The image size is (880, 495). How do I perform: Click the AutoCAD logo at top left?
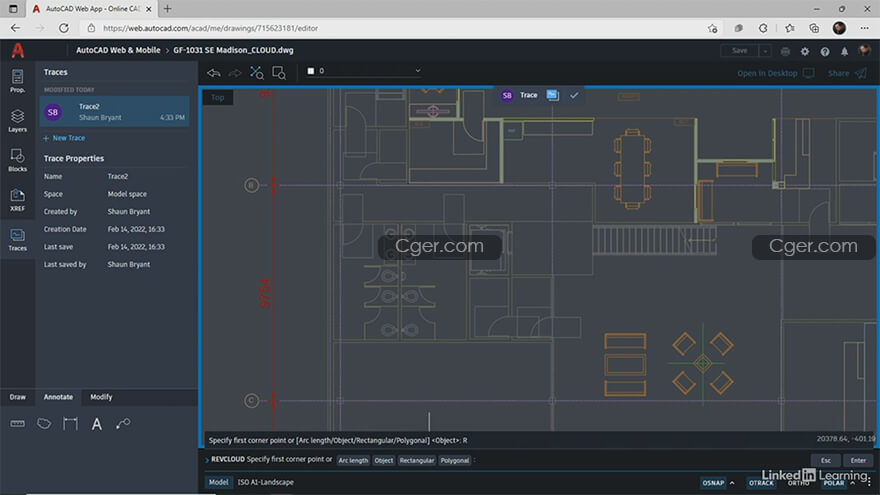coord(18,51)
